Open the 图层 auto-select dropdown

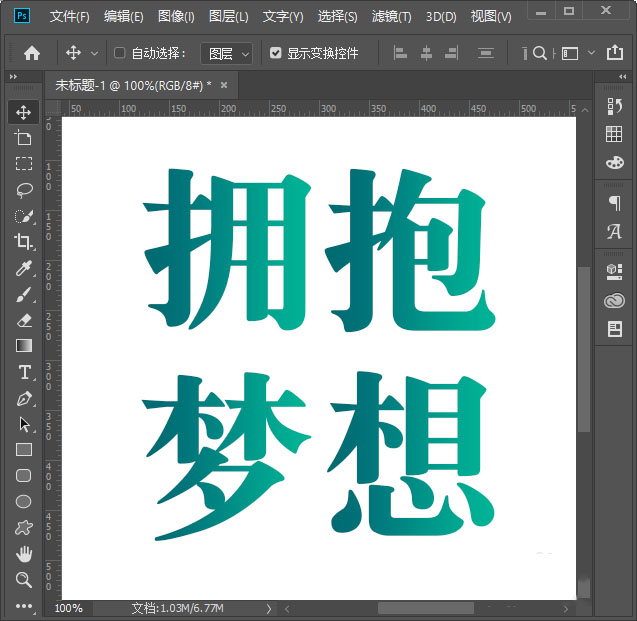[227, 53]
